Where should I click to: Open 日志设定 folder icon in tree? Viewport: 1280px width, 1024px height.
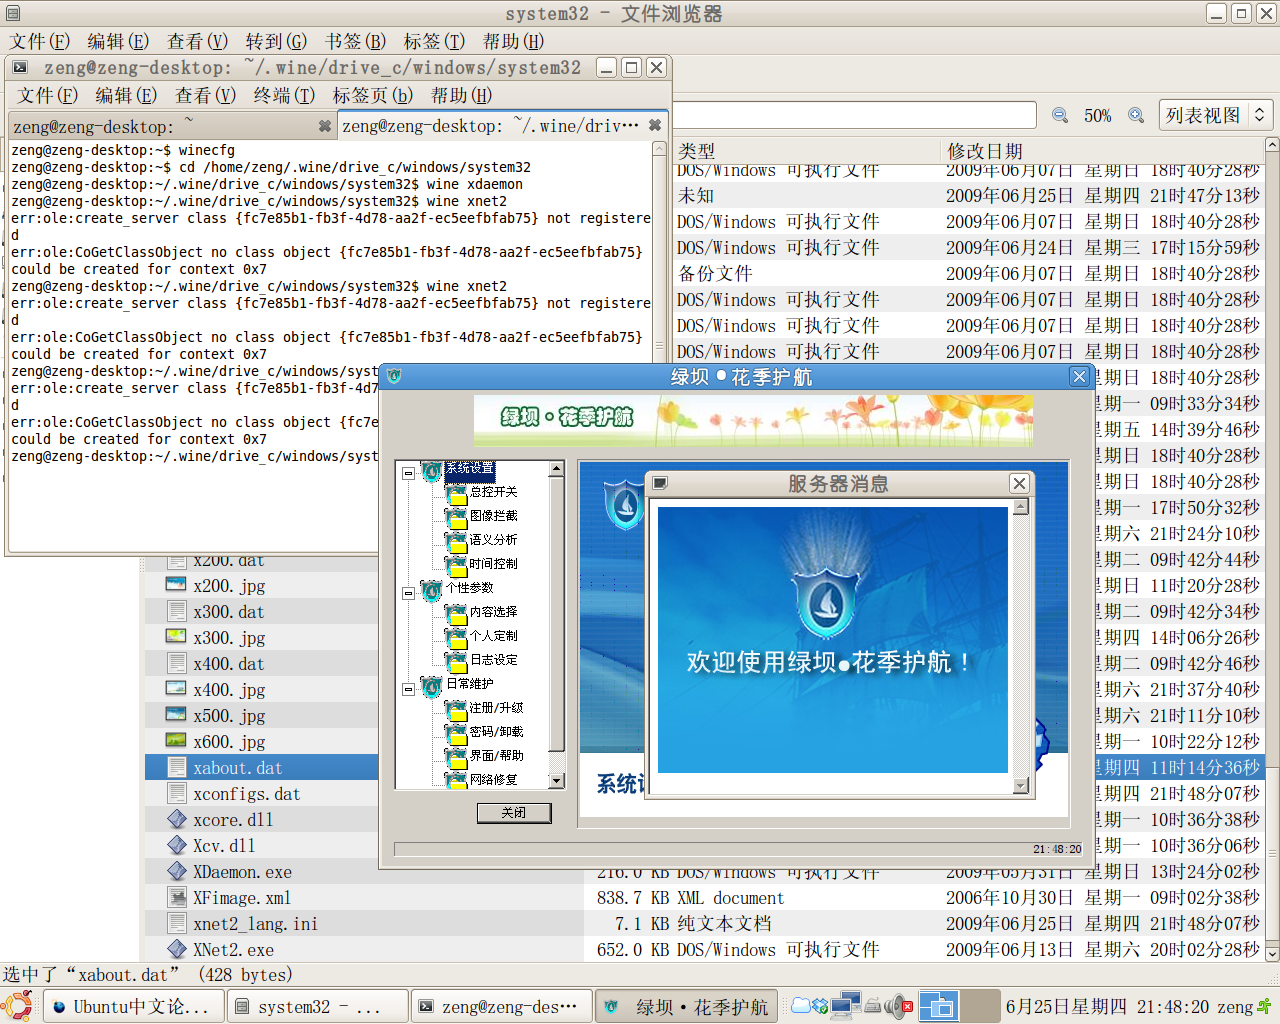click(457, 661)
